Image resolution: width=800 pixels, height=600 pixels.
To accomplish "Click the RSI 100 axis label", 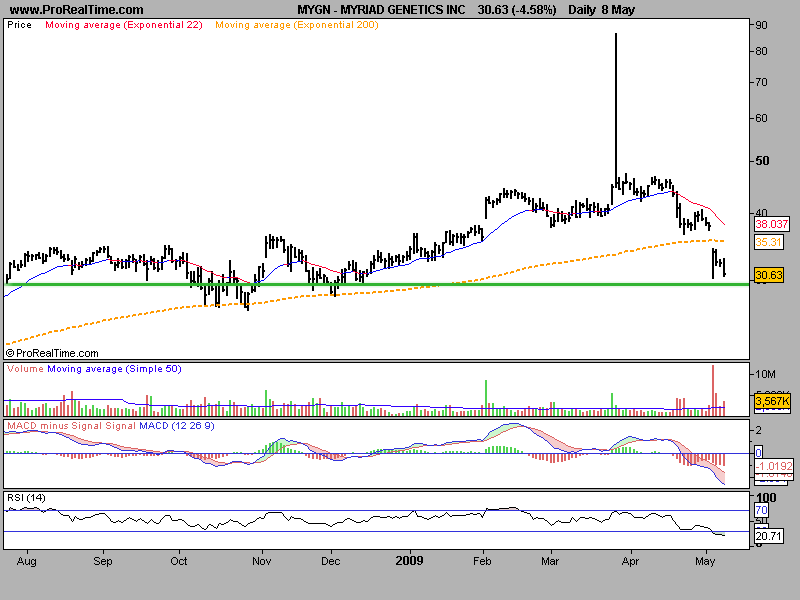I will pos(766,497).
